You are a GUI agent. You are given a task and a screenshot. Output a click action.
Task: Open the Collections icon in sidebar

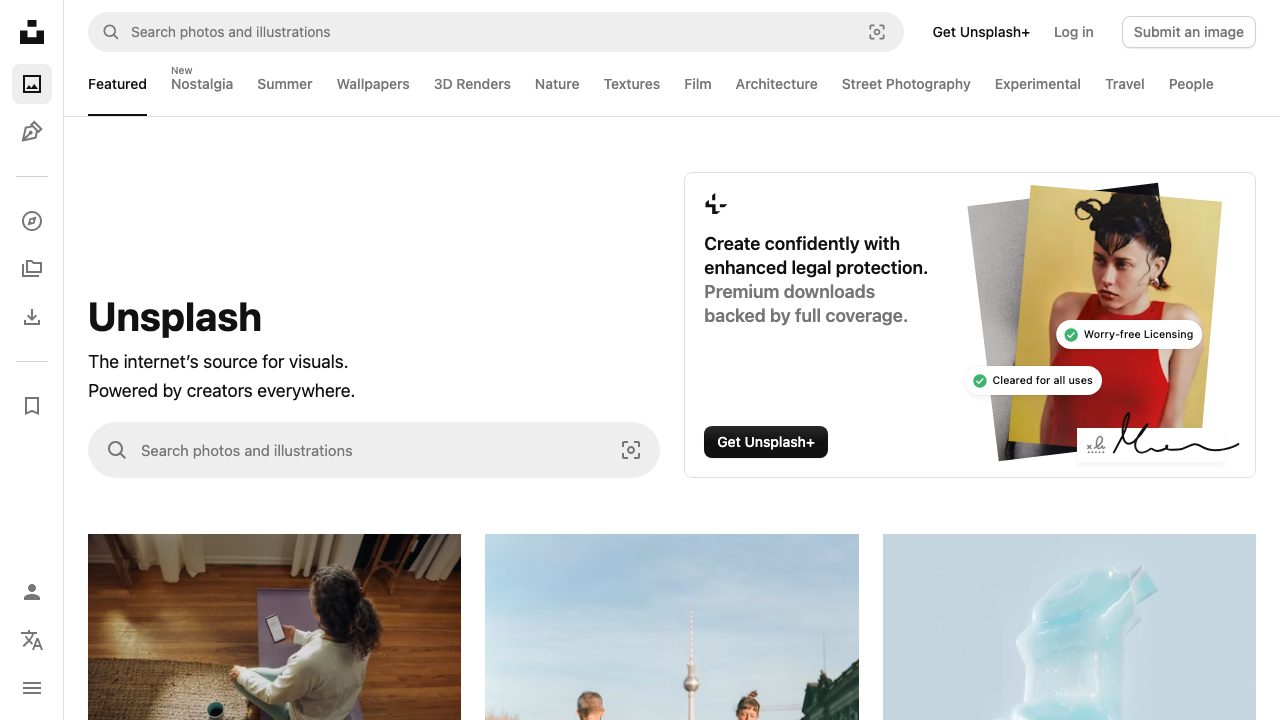32,269
